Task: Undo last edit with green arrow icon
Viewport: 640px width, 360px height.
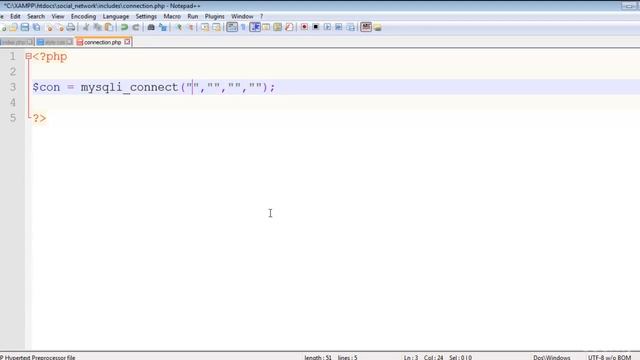Action: pos(124,27)
